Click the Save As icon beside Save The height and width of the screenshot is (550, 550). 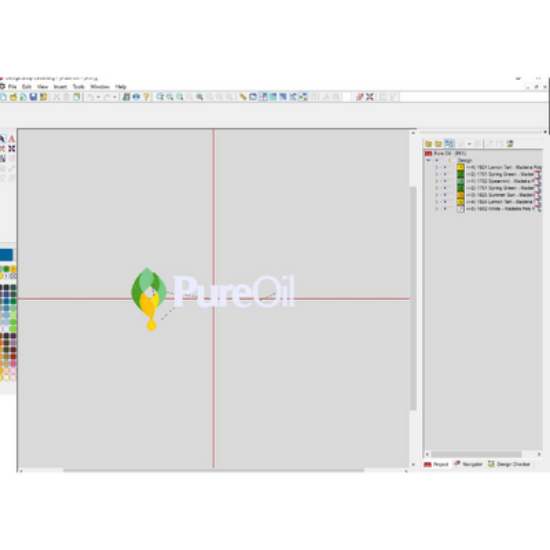coord(43,97)
